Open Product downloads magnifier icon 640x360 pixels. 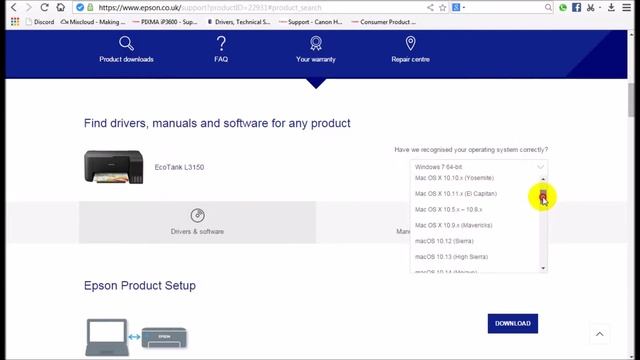(126, 43)
